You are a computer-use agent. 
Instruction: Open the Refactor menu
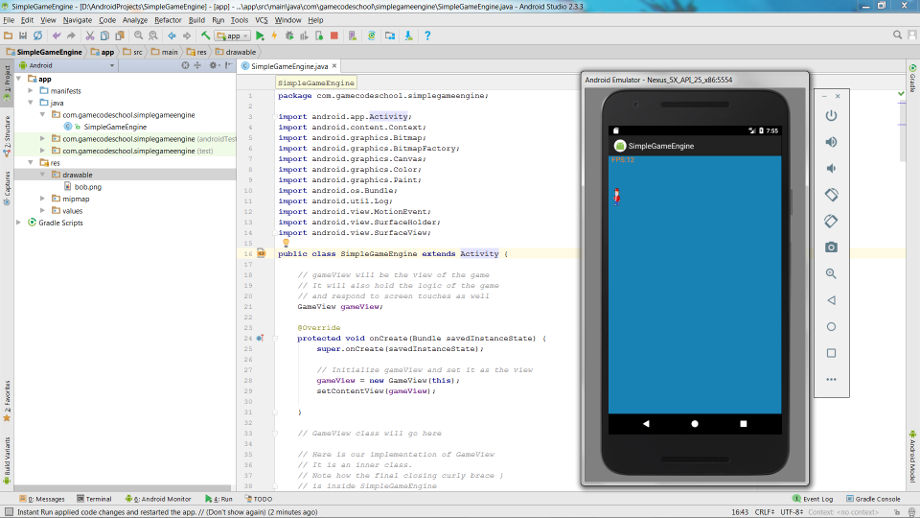168,20
